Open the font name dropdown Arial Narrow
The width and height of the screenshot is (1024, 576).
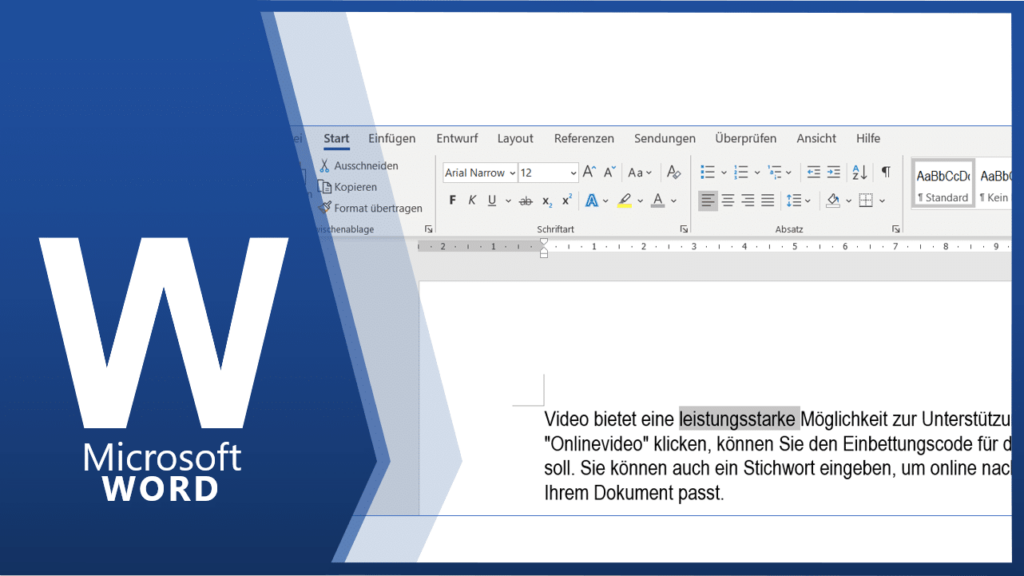point(513,173)
